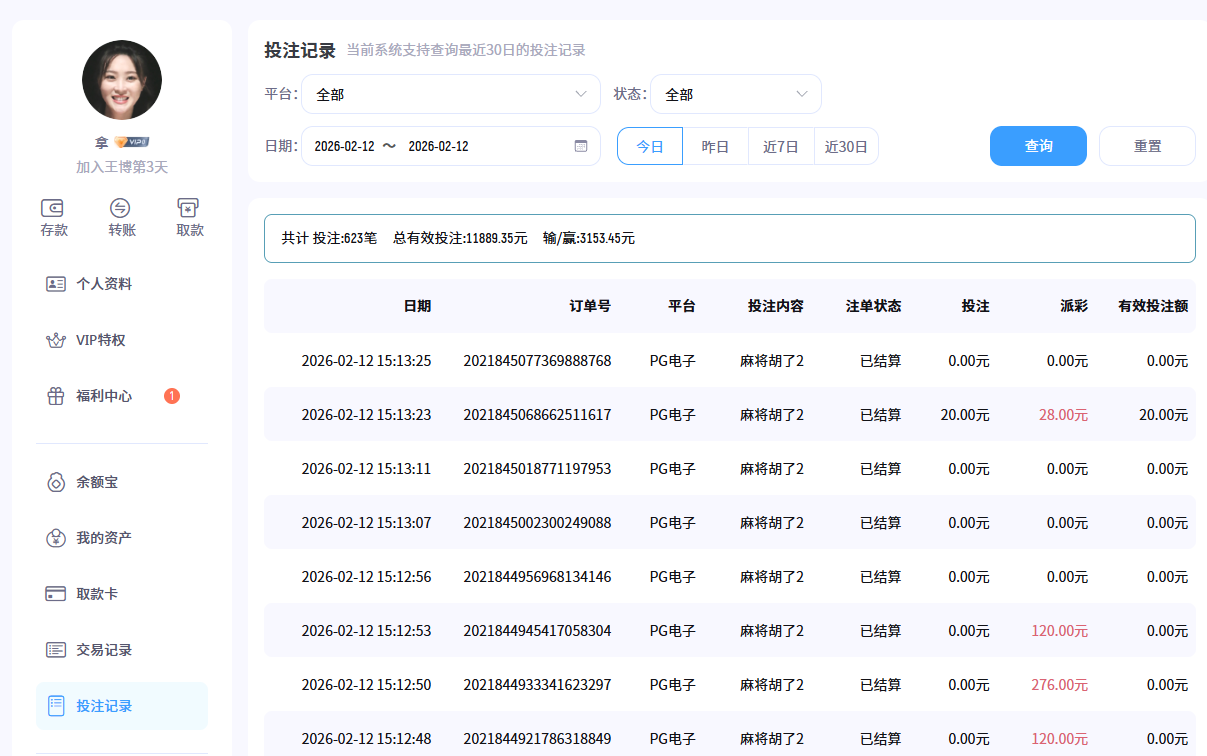The image size is (1207, 756).
Task: Check the 福利中心 with notification badge
Action: pyautogui.click(x=104, y=396)
